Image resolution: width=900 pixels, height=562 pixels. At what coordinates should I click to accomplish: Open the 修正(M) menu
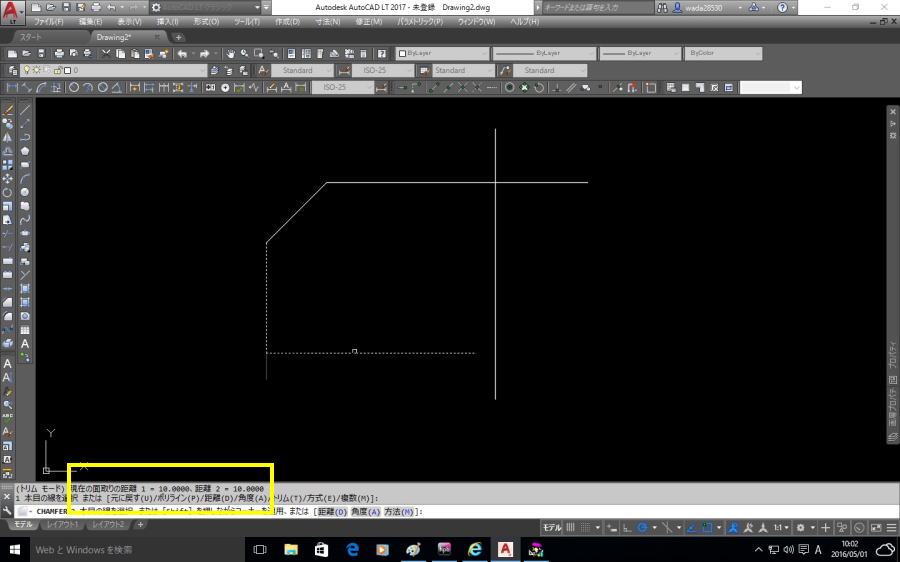coord(368,21)
